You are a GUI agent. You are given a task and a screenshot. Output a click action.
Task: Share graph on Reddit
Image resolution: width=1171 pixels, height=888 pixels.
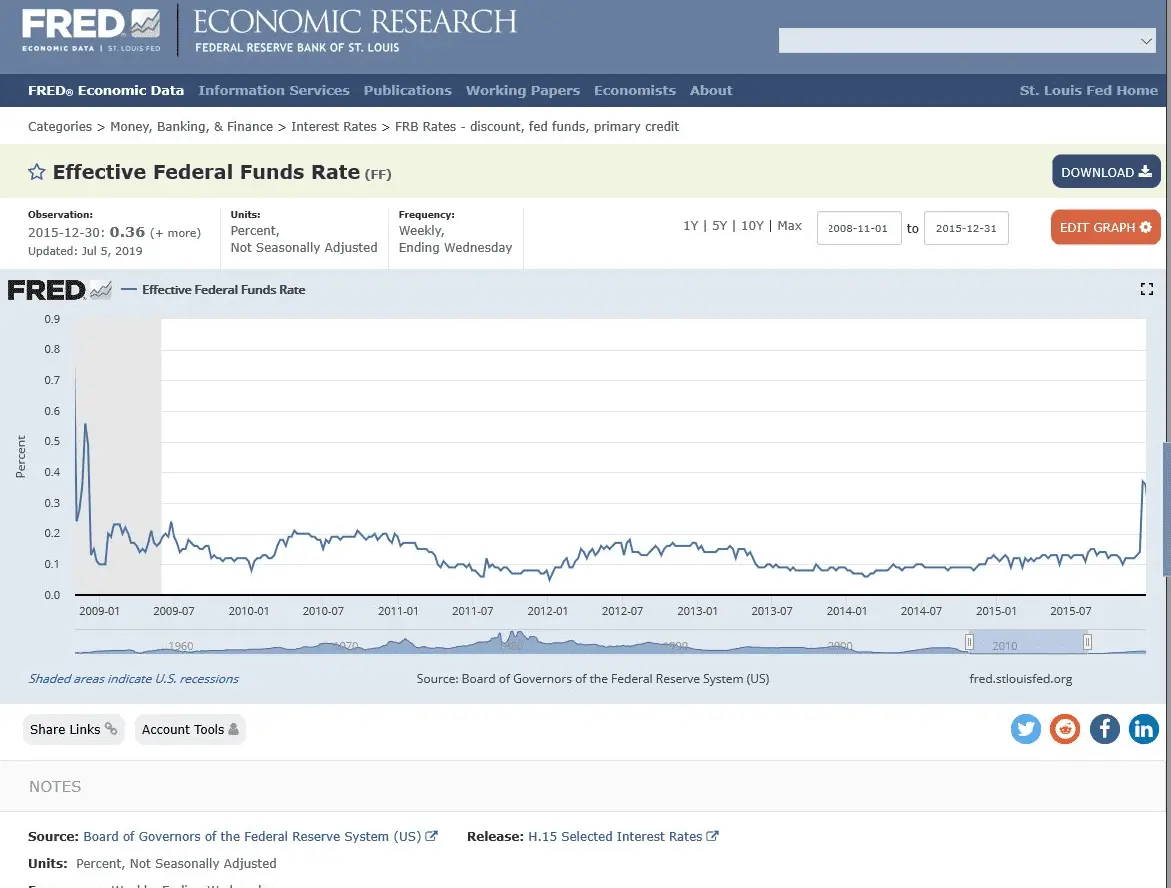point(1065,729)
